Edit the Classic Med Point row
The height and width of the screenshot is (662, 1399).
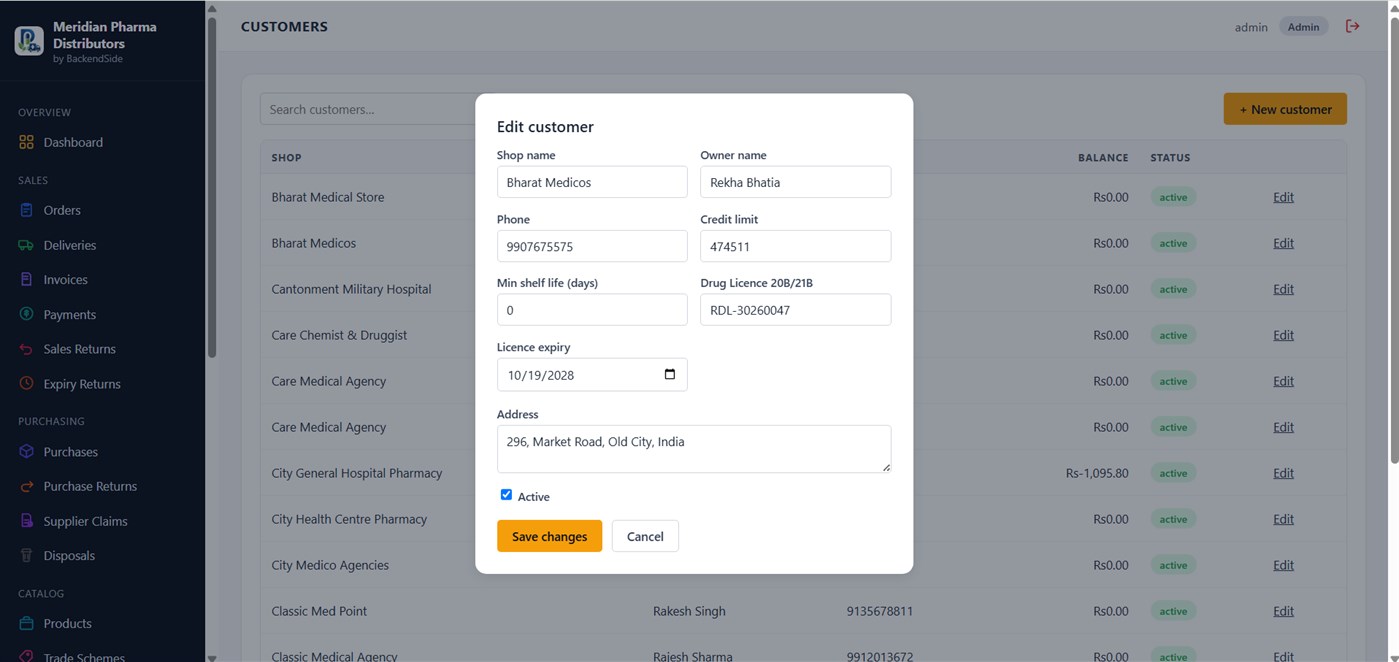(x=1283, y=611)
